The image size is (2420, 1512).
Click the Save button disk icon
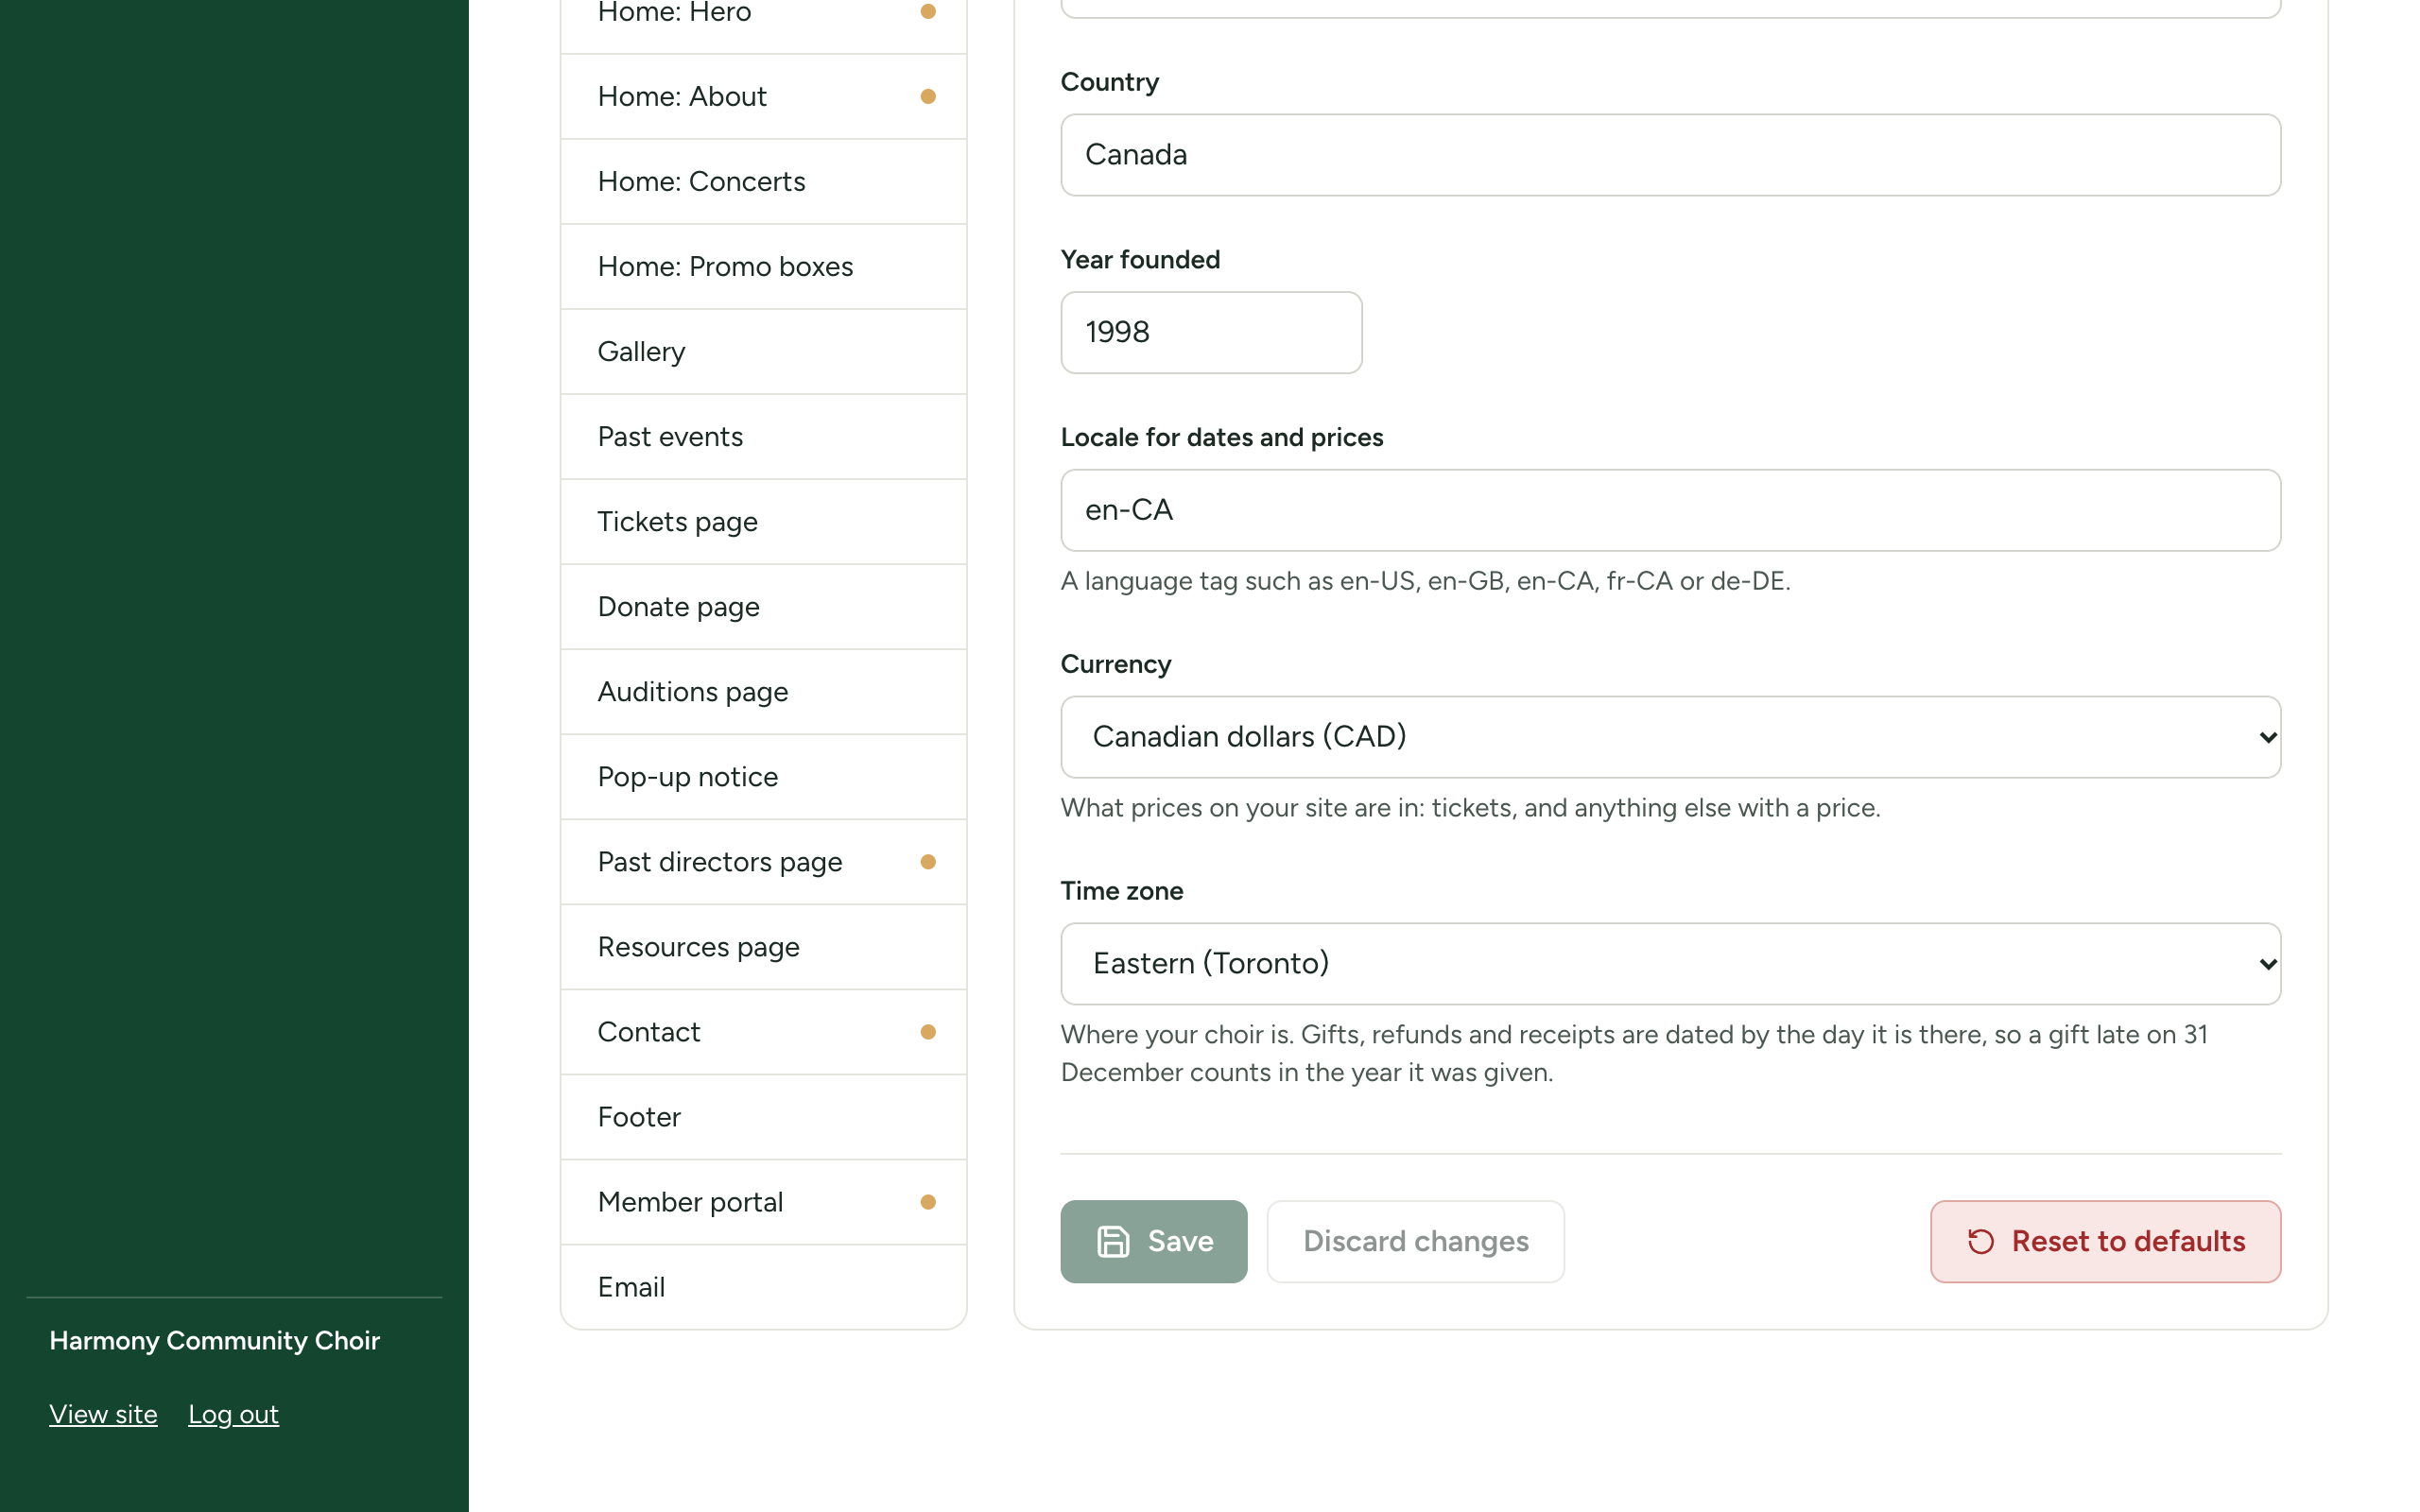point(1113,1241)
